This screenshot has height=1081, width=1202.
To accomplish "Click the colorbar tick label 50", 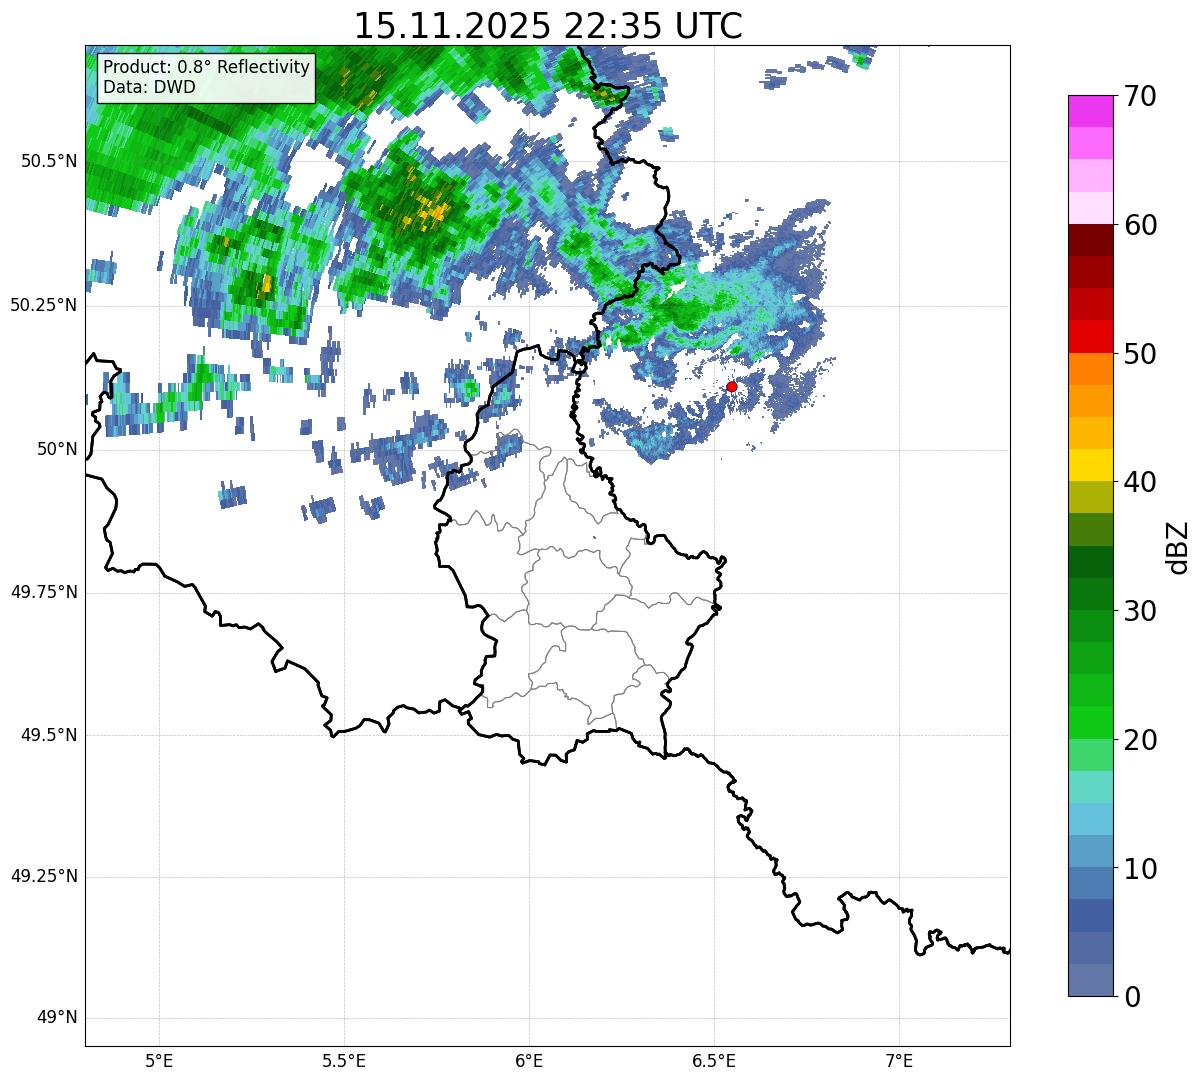I will (1140, 354).
